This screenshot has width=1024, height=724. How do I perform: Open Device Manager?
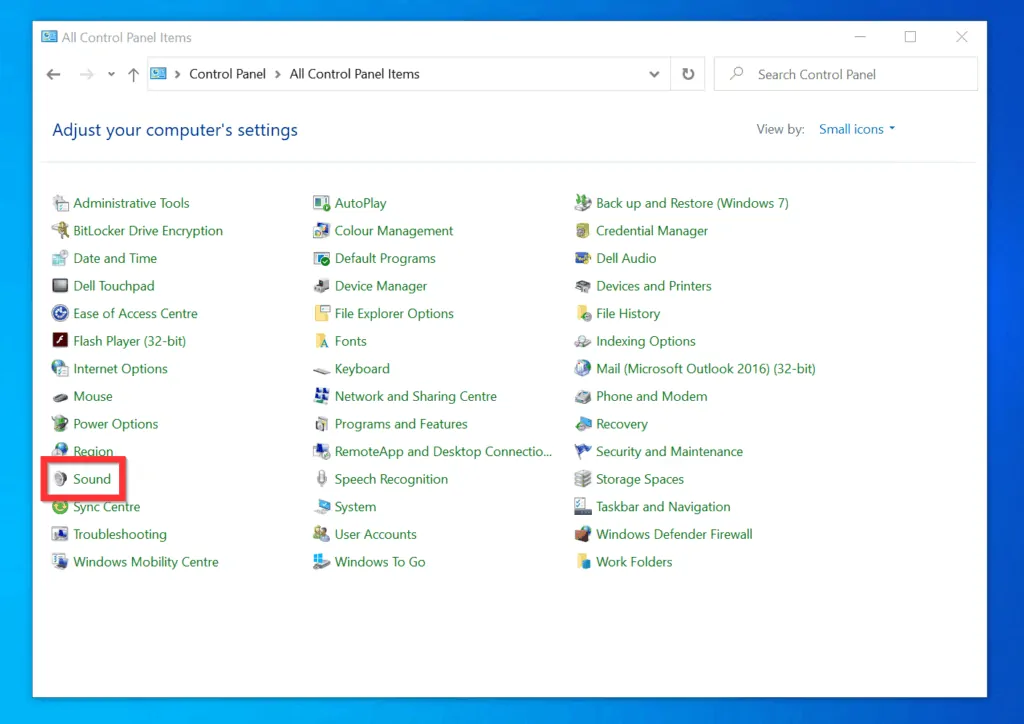pos(380,285)
